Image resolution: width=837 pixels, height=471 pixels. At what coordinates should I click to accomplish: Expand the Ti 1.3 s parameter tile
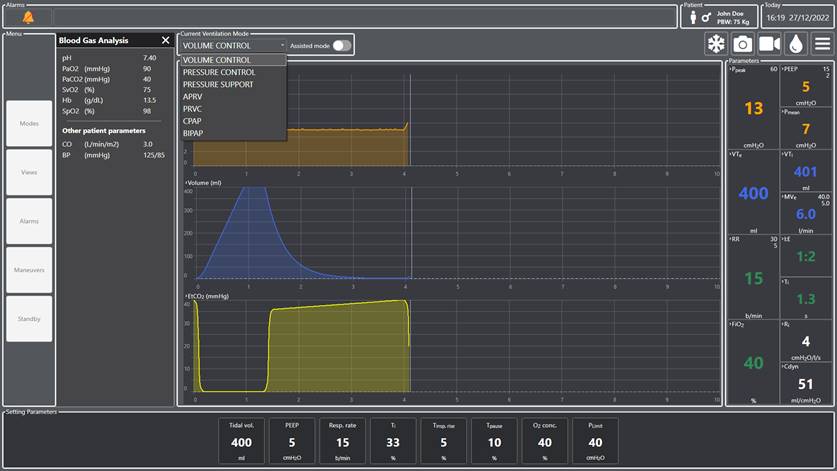click(x=806, y=298)
